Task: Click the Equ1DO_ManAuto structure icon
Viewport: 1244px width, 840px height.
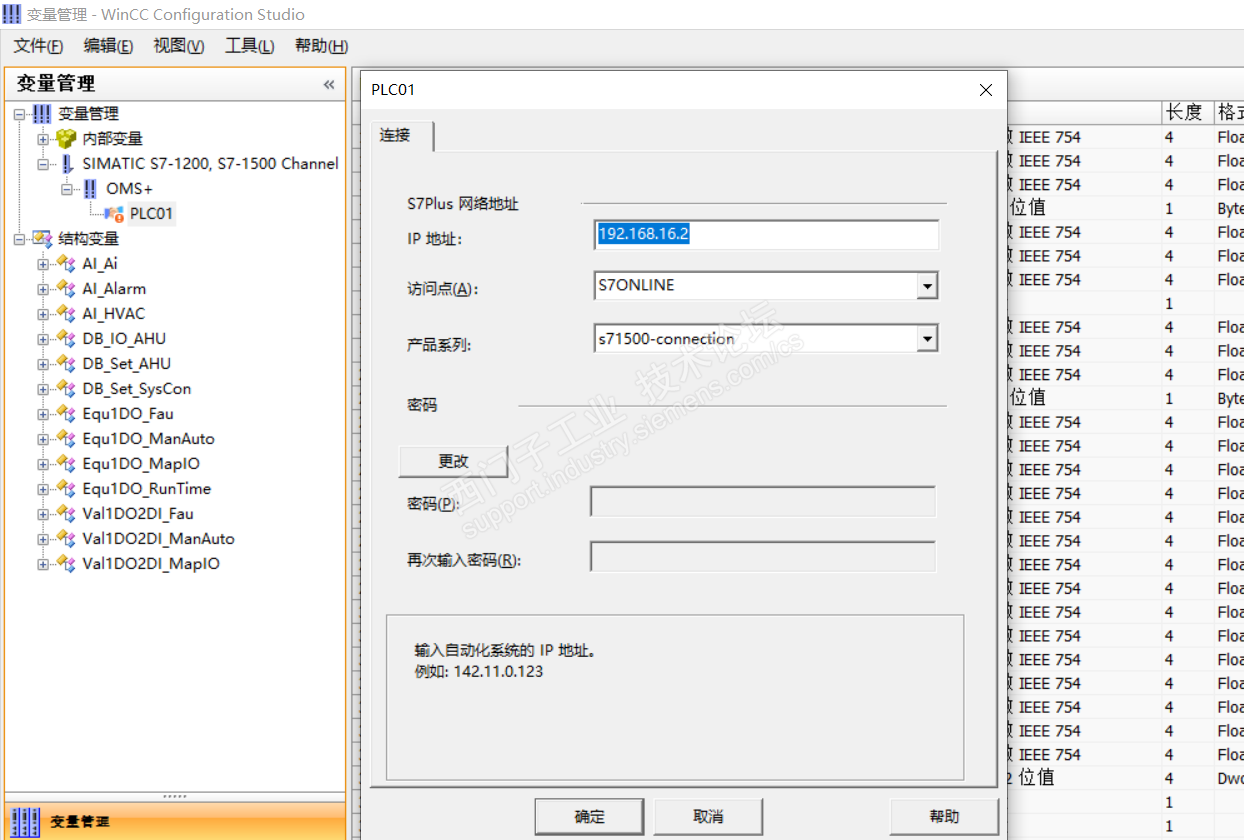Action: [67, 439]
